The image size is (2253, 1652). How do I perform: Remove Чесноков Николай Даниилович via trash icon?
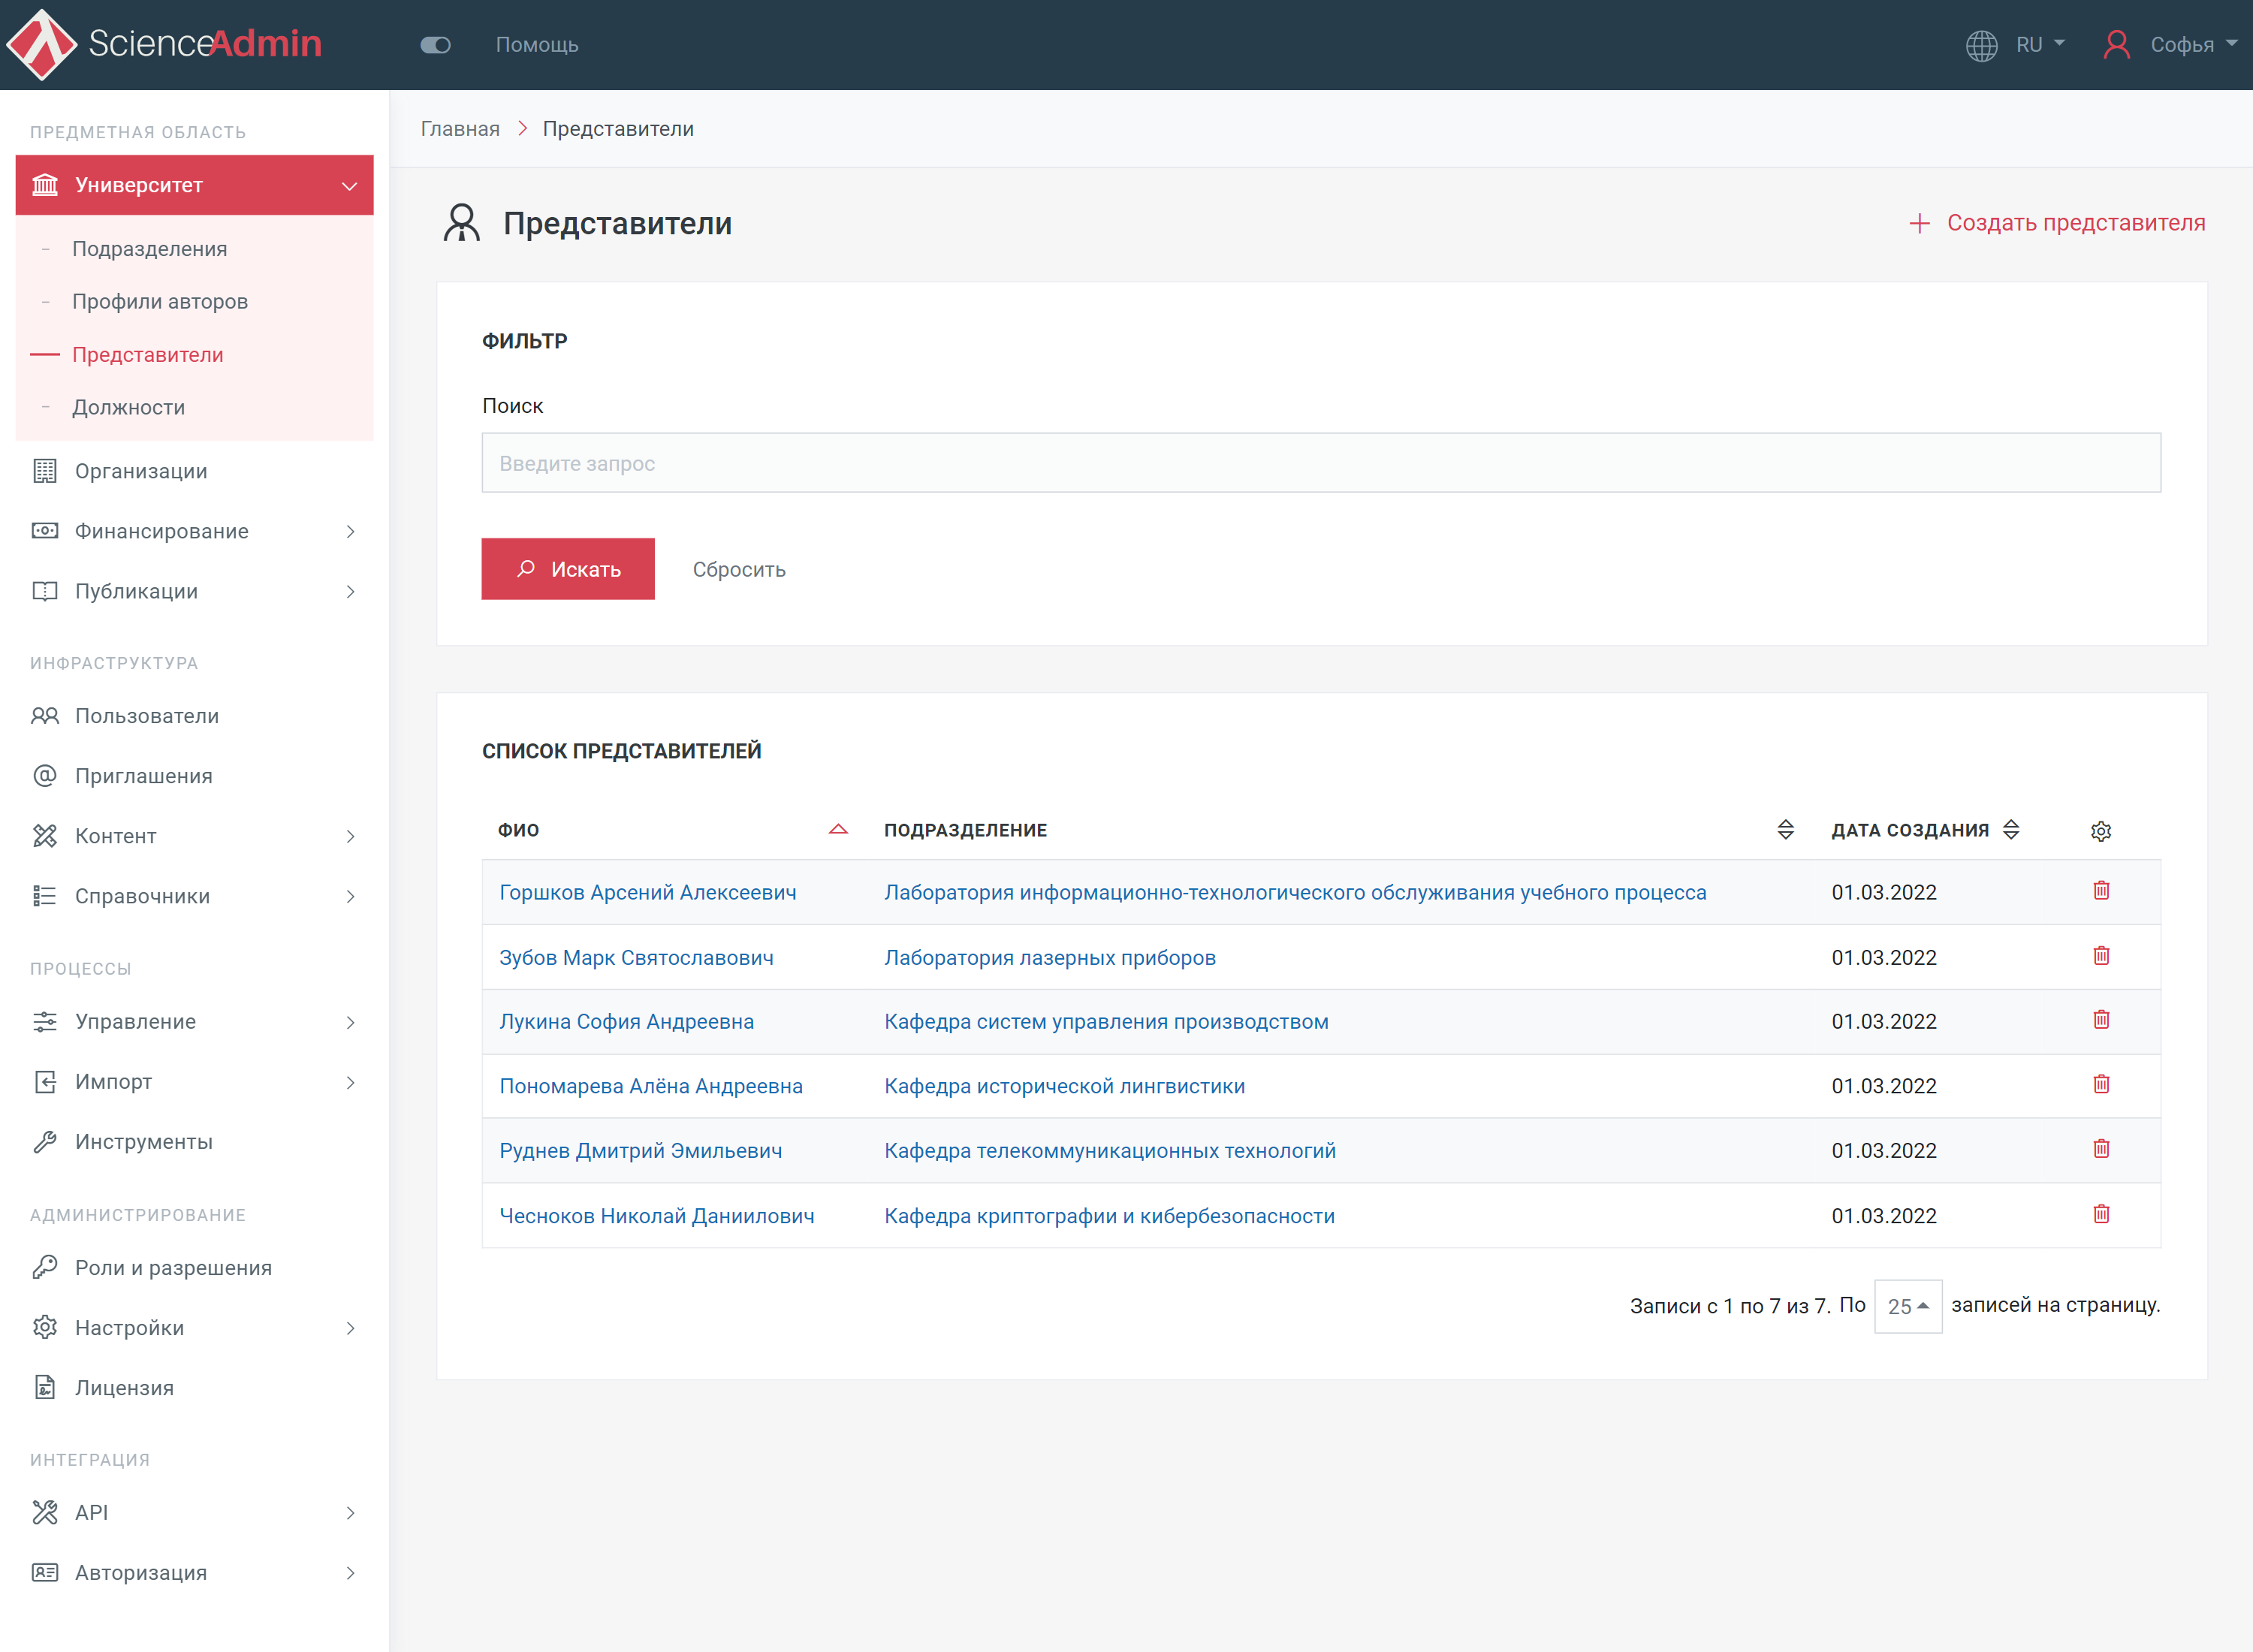2101,1214
